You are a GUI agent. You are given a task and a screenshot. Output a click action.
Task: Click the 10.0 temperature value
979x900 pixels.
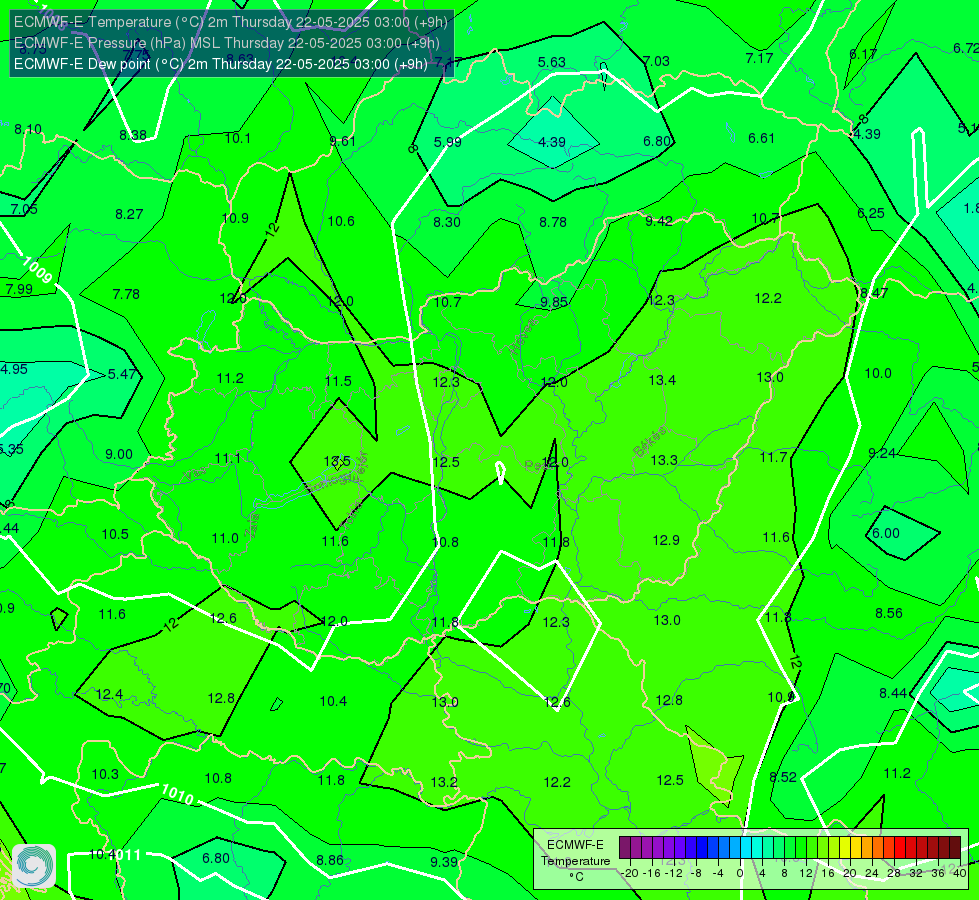(x=878, y=373)
